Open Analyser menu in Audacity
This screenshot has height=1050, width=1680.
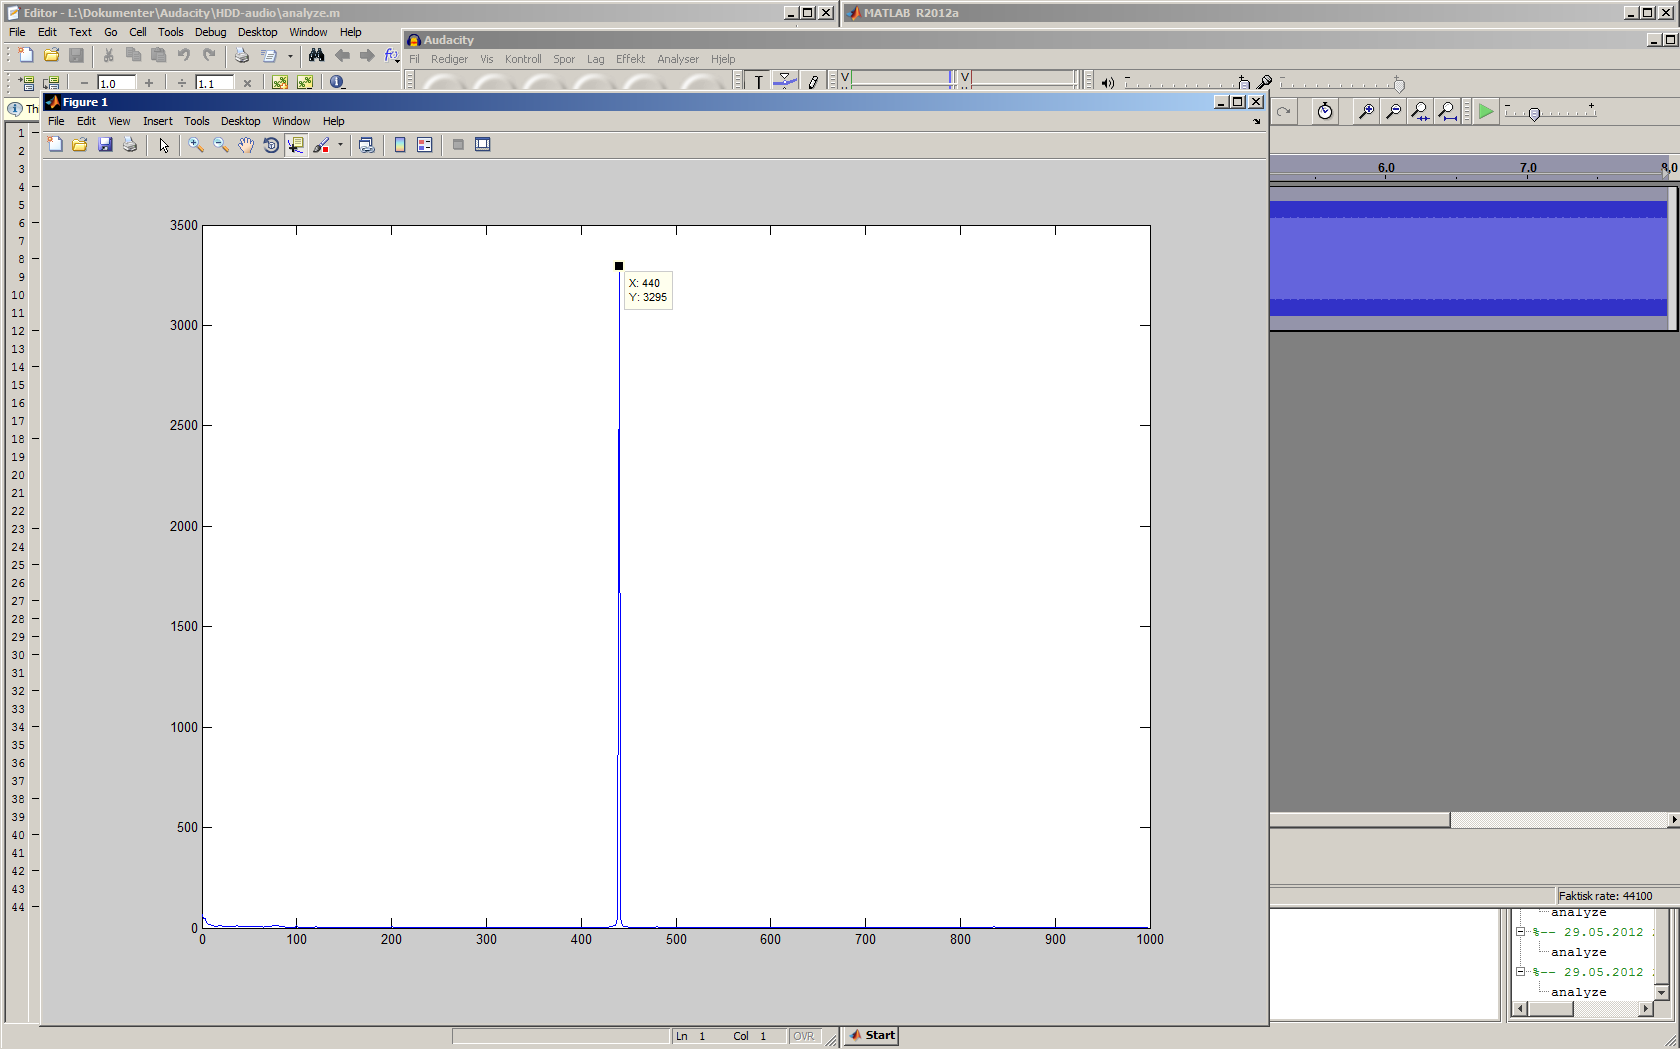(678, 59)
